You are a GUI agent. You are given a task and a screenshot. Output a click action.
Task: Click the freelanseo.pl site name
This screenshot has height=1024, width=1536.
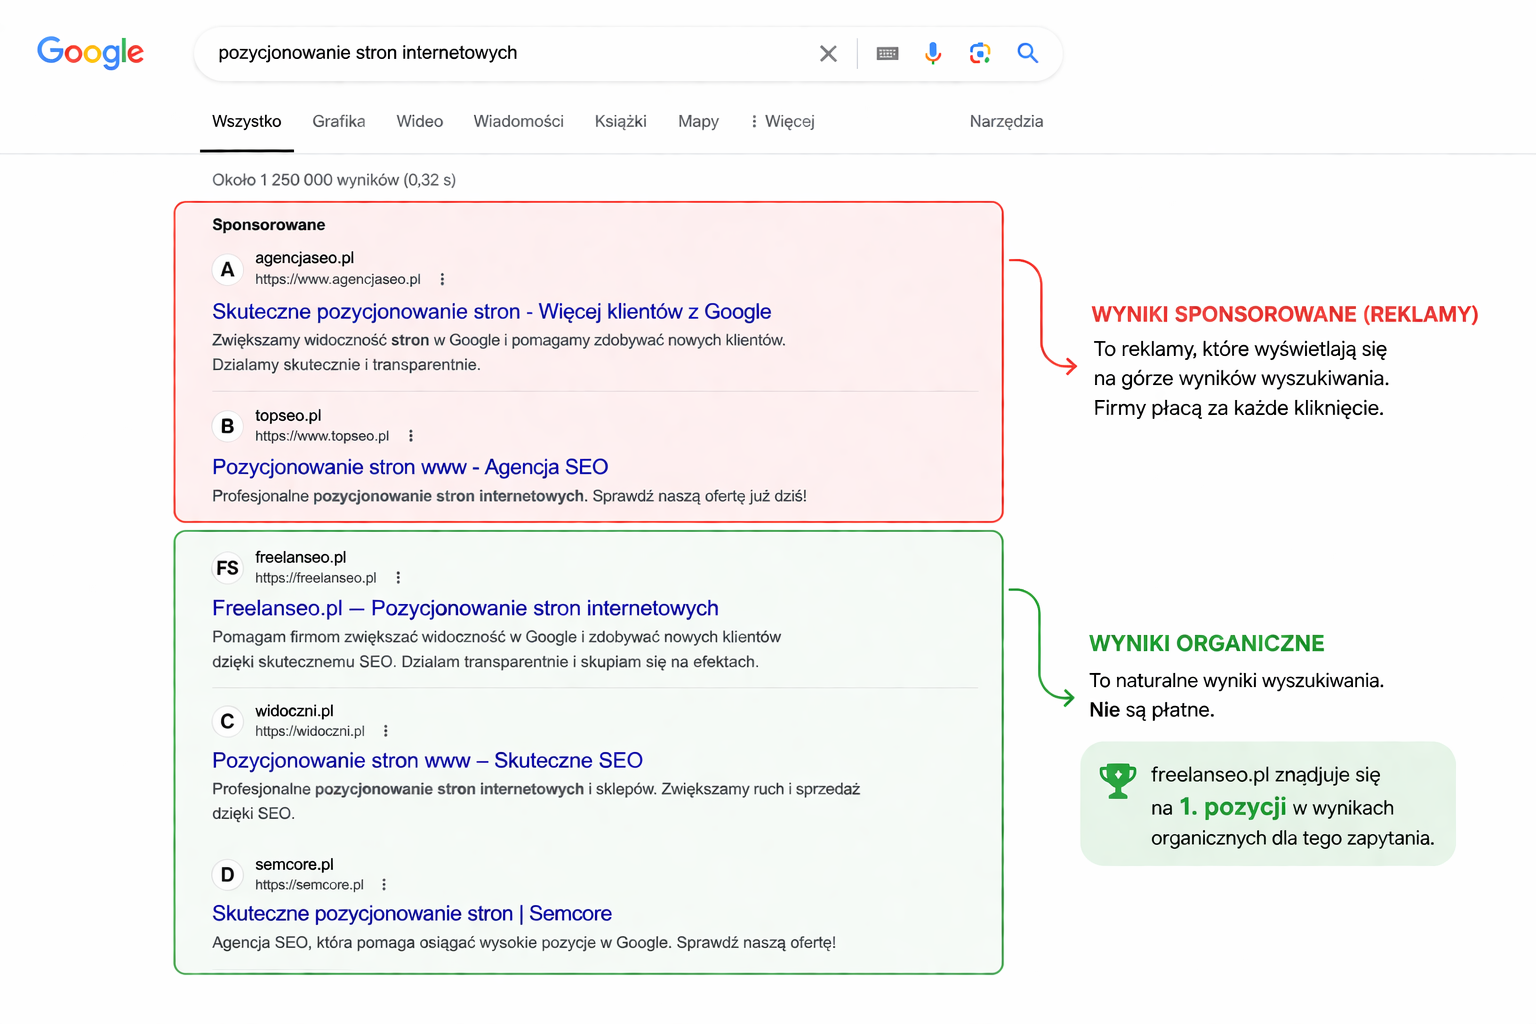tap(300, 557)
